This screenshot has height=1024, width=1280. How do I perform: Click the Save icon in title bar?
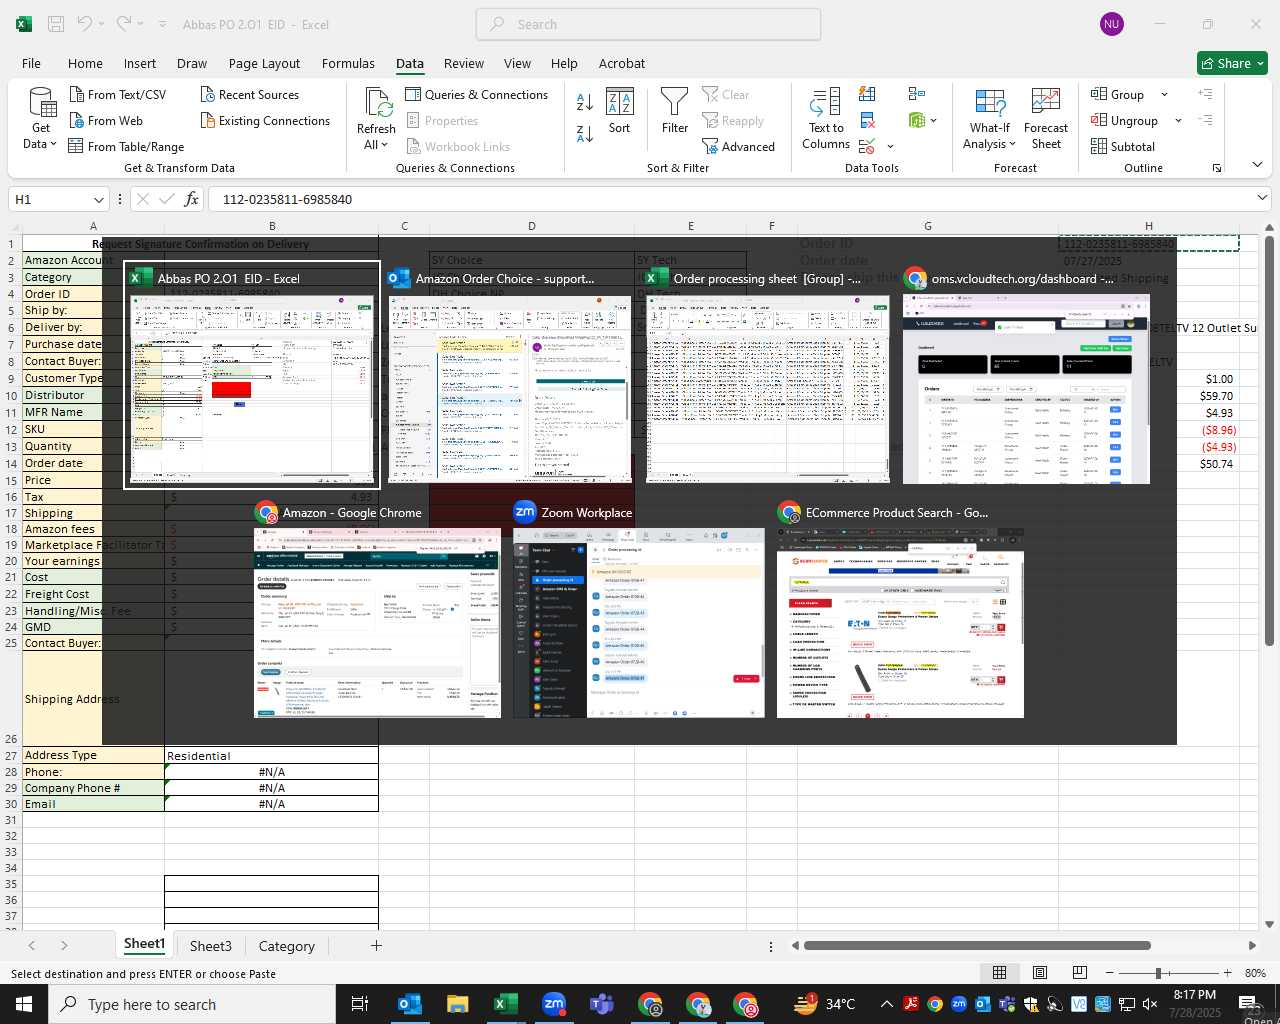point(56,24)
